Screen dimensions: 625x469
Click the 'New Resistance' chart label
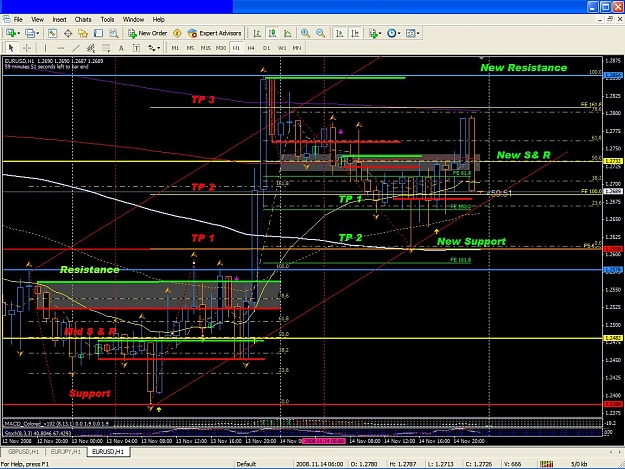point(523,68)
